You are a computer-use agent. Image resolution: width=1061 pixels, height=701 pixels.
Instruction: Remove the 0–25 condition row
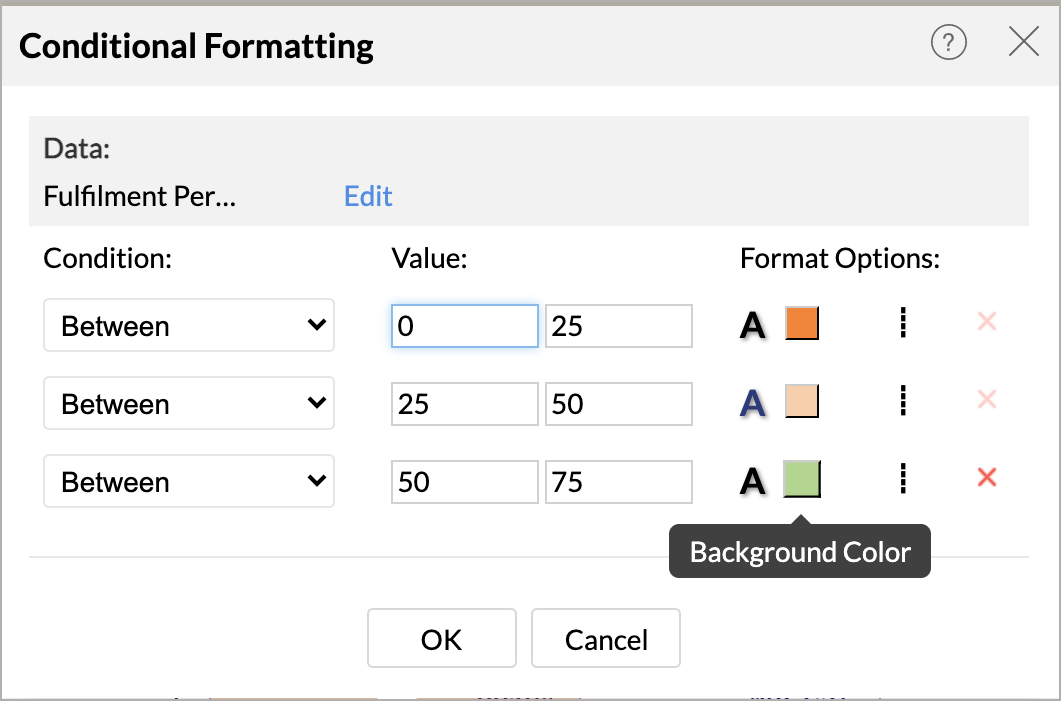pos(987,322)
